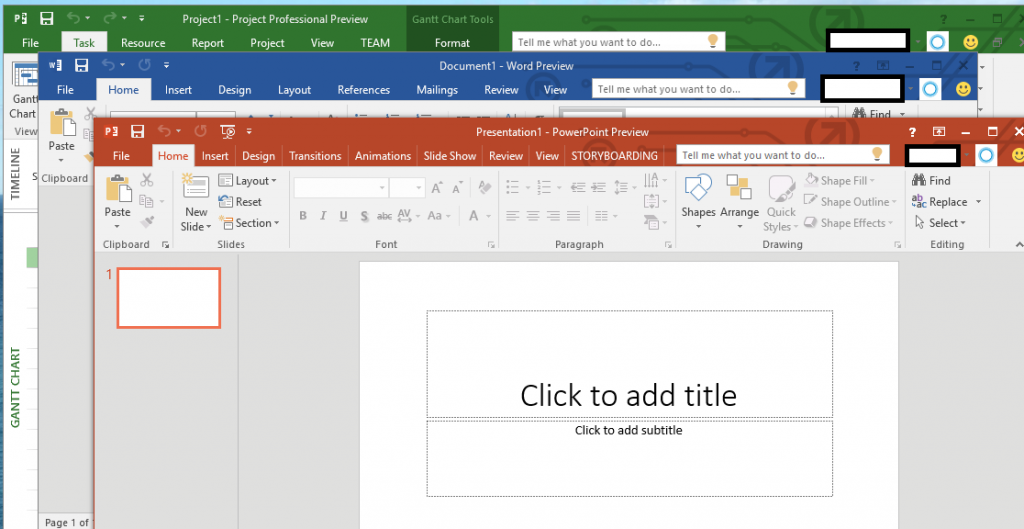Open the font size combo box in PowerPoint
This screenshot has height=529, width=1024.
point(408,188)
